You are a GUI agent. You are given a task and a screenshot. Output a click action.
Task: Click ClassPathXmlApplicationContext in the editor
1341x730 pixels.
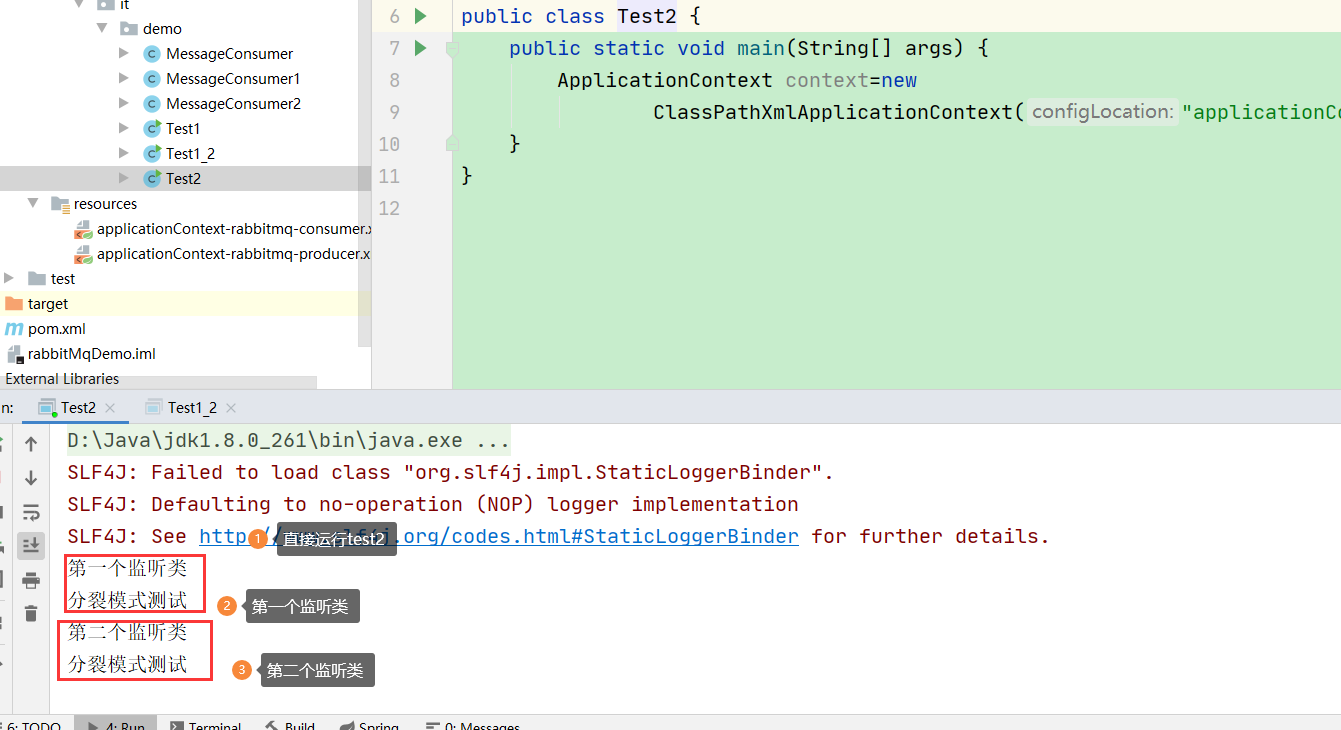pos(833,112)
